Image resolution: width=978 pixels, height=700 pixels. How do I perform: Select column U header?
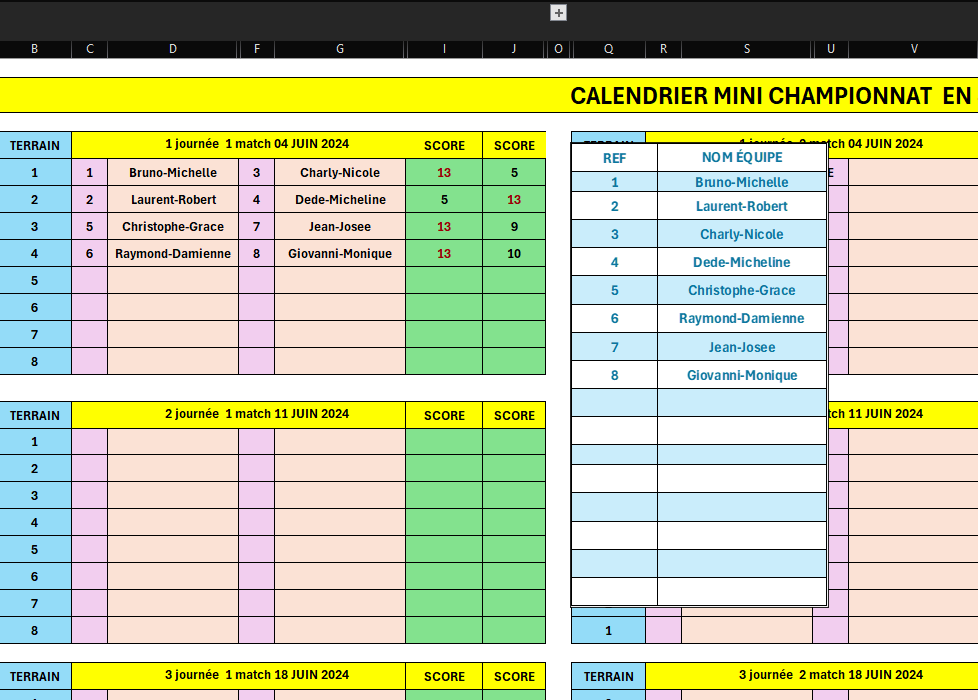[x=831, y=49]
